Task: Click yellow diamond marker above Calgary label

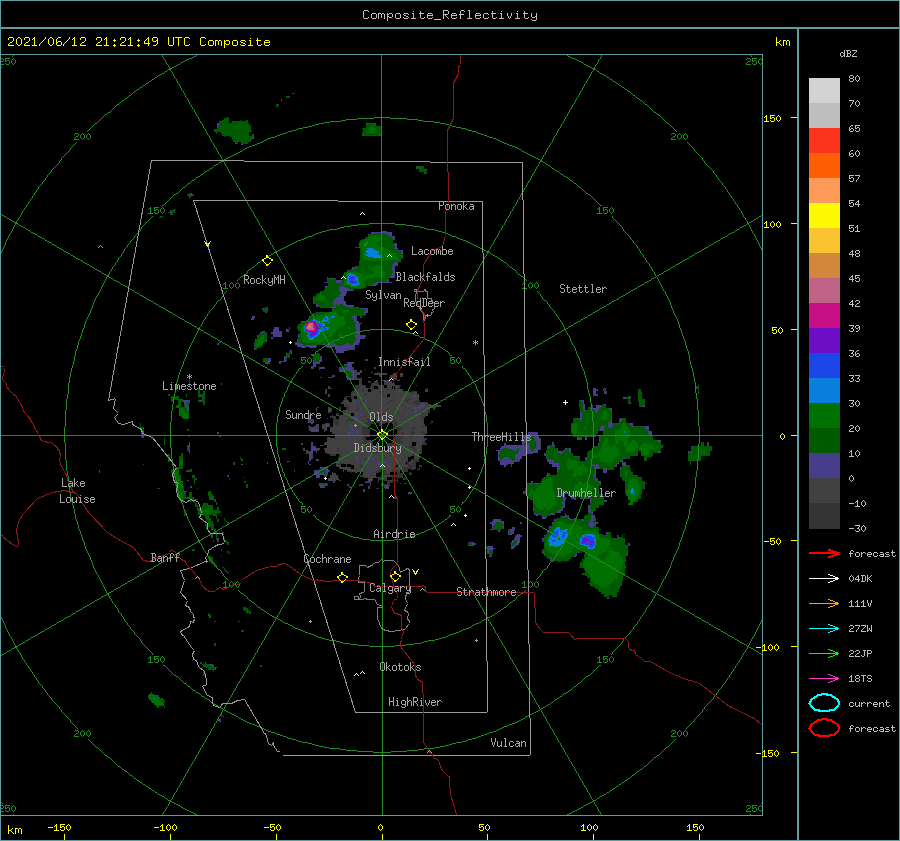Action: tap(395, 576)
